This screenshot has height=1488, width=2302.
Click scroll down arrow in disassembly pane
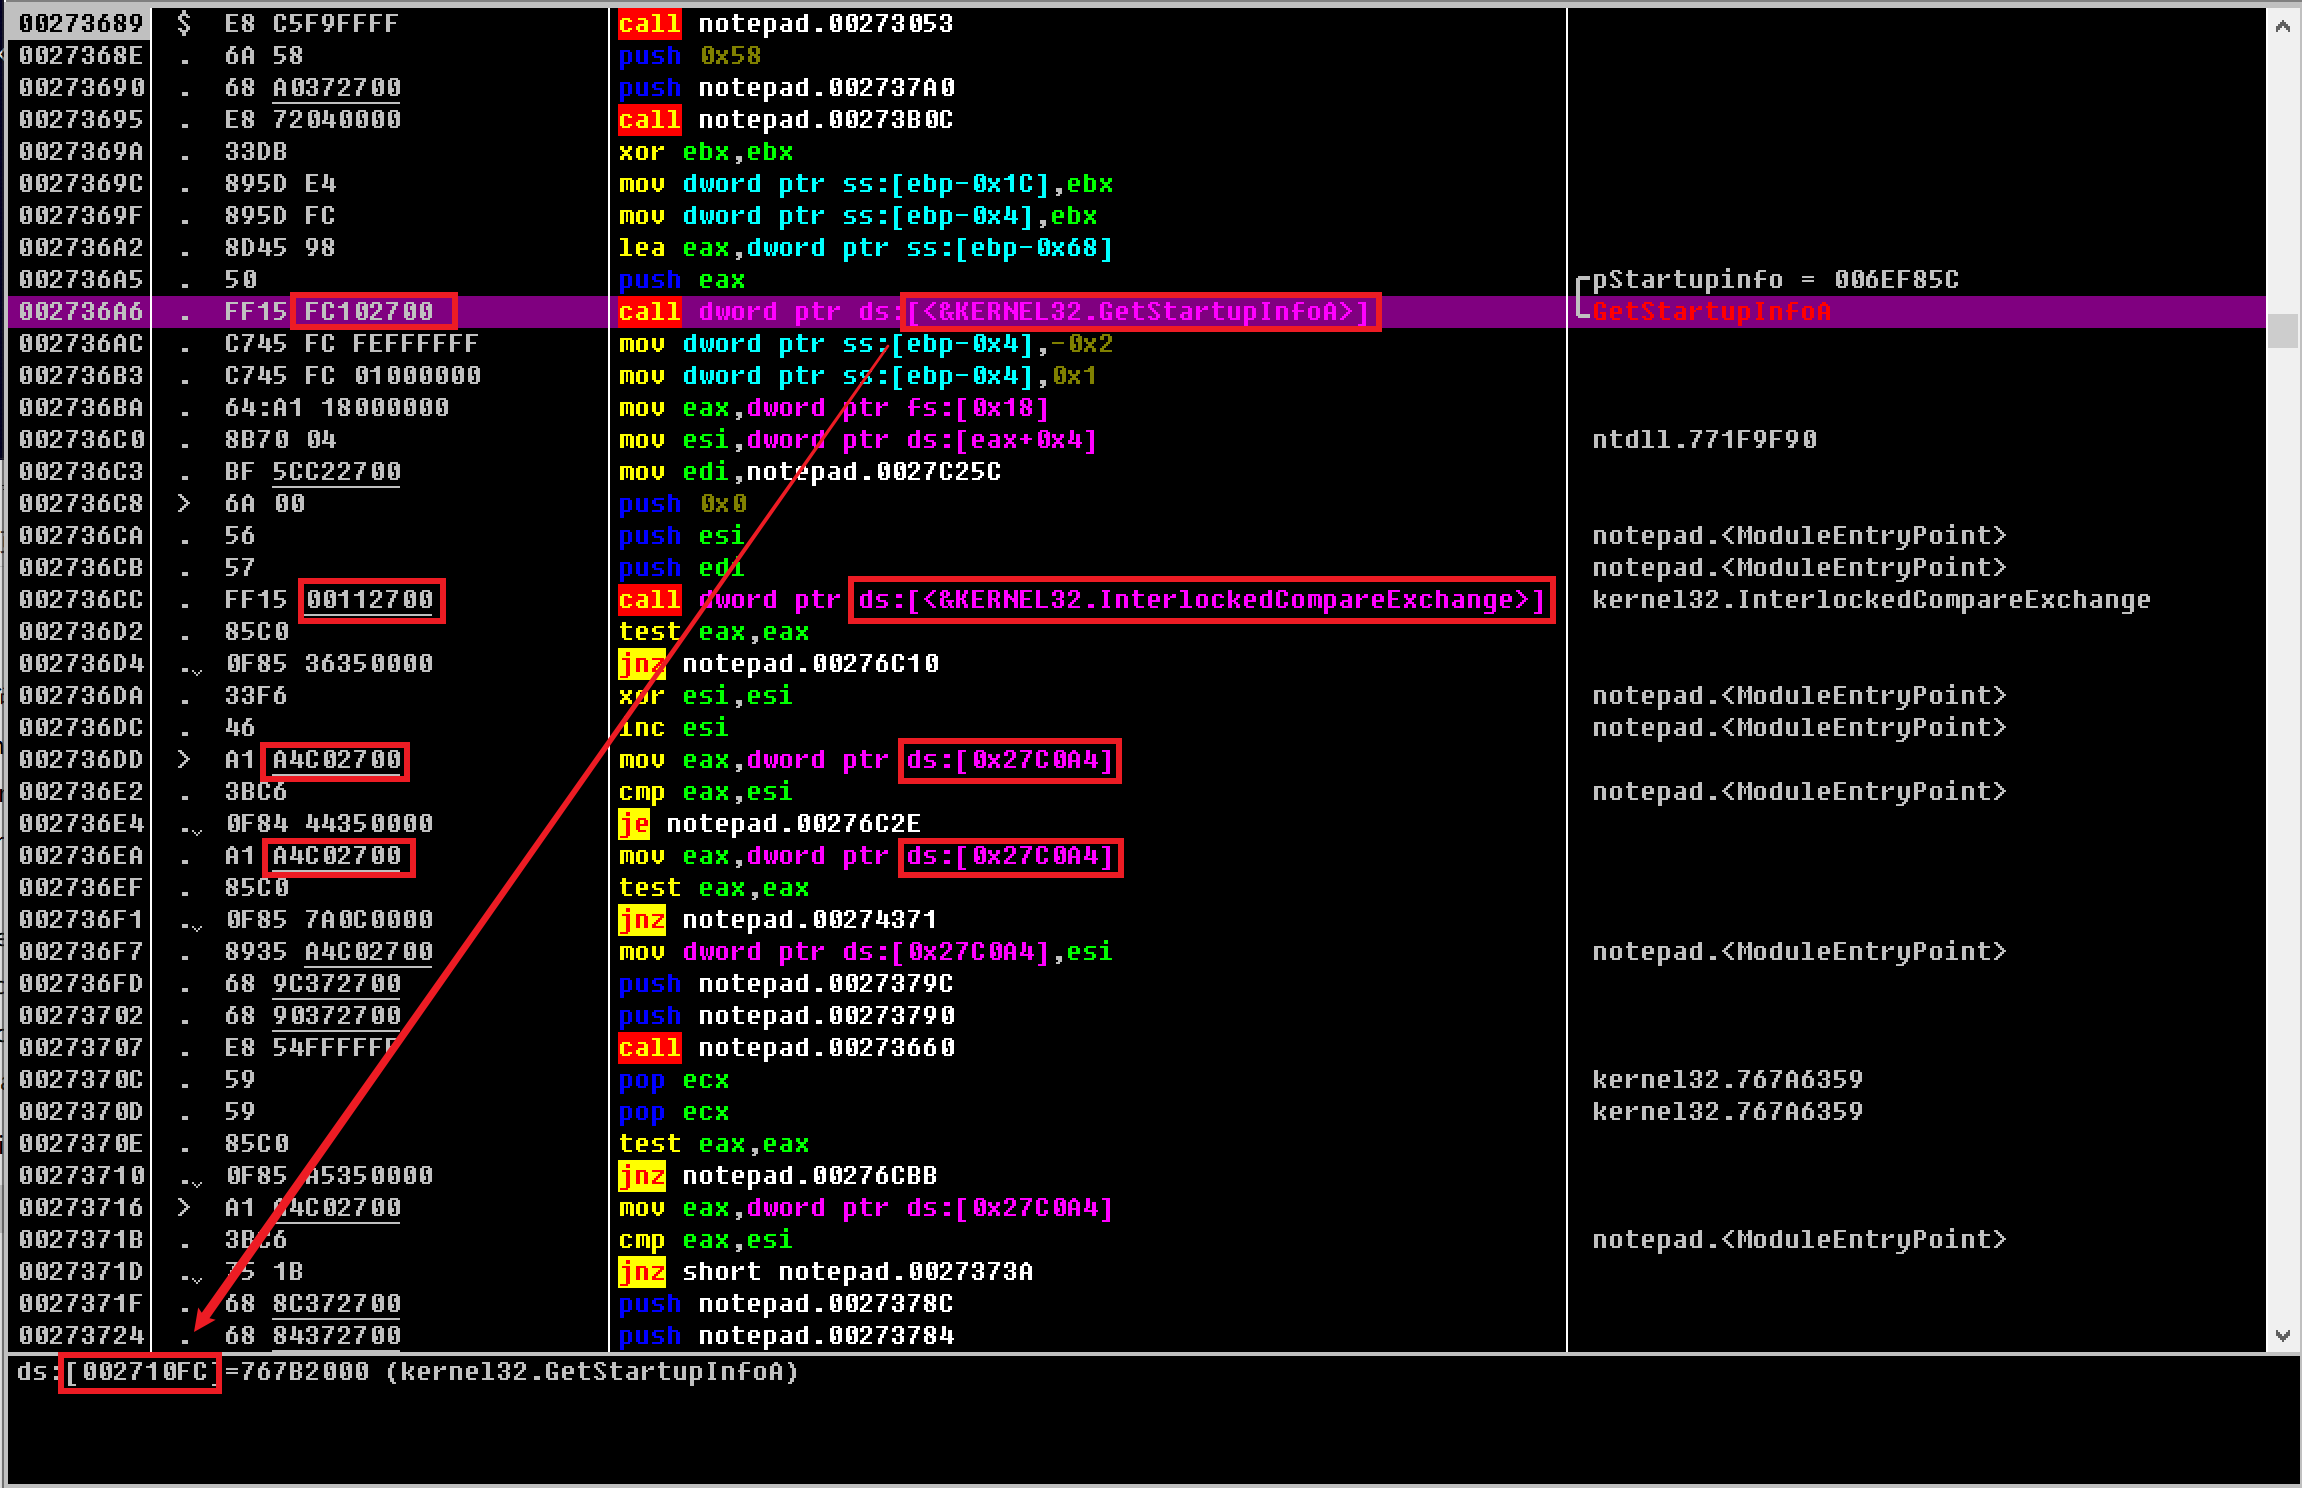tap(2282, 1335)
